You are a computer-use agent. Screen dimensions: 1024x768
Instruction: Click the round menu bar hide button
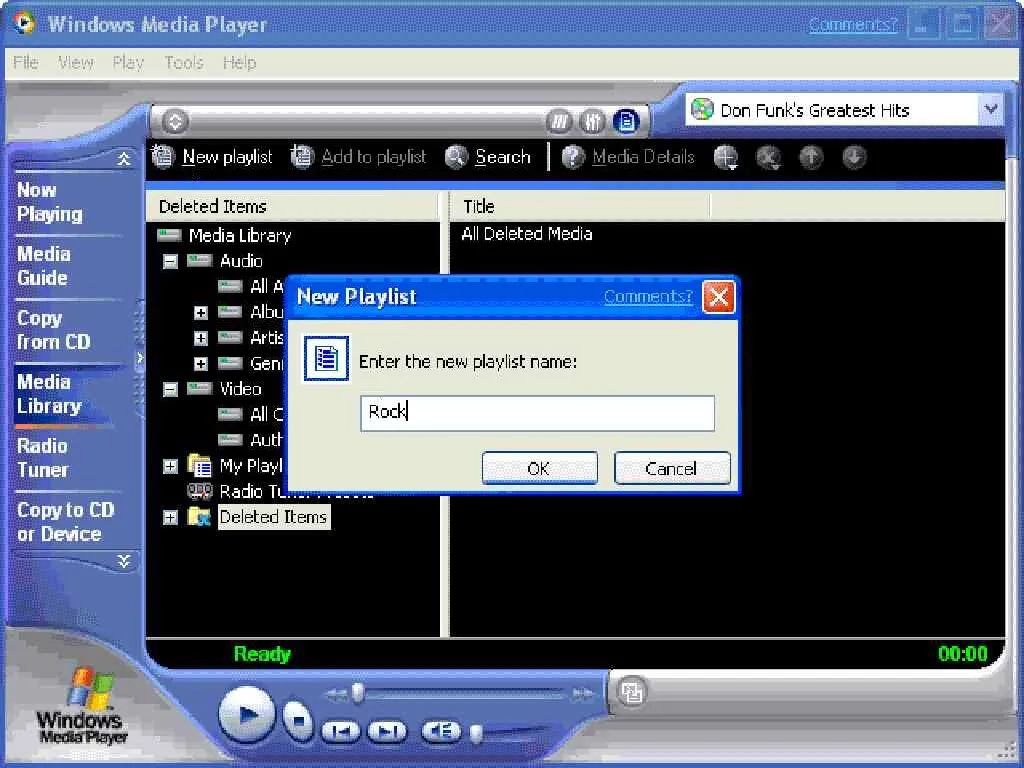pos(175,121)
